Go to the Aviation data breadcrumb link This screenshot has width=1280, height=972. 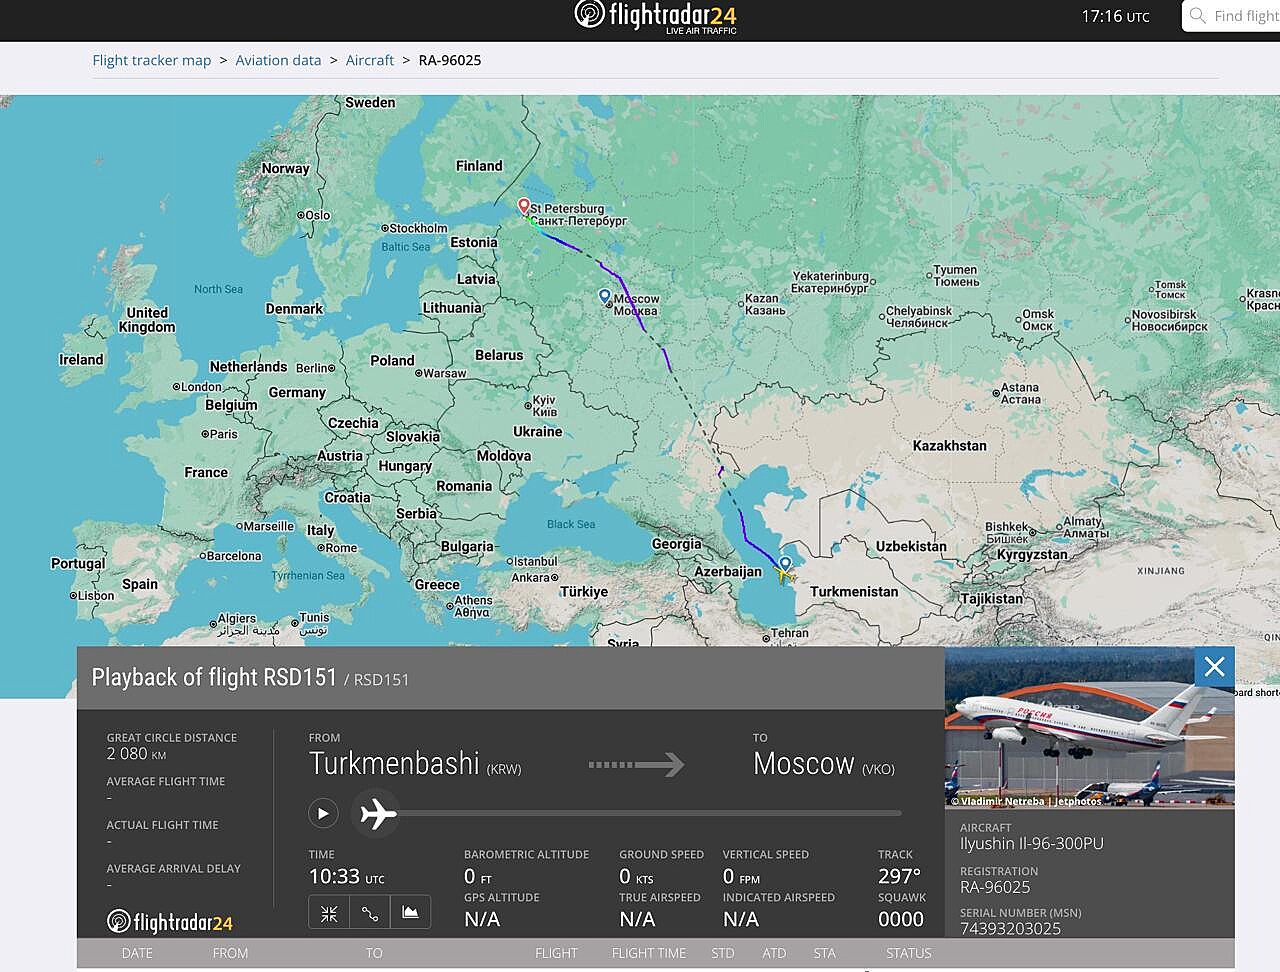278,60
